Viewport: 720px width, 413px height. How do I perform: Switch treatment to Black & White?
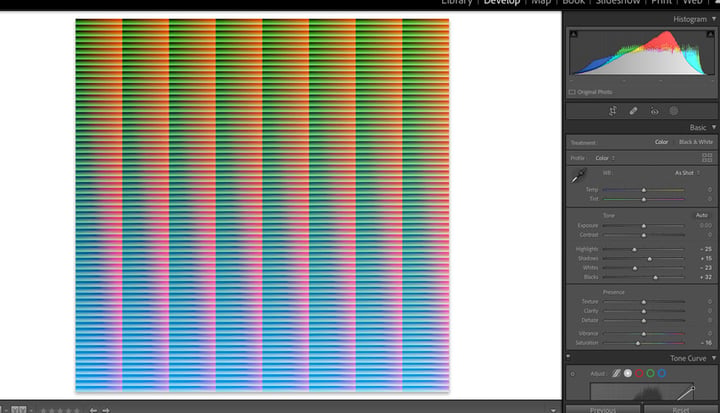coord(696,142)
